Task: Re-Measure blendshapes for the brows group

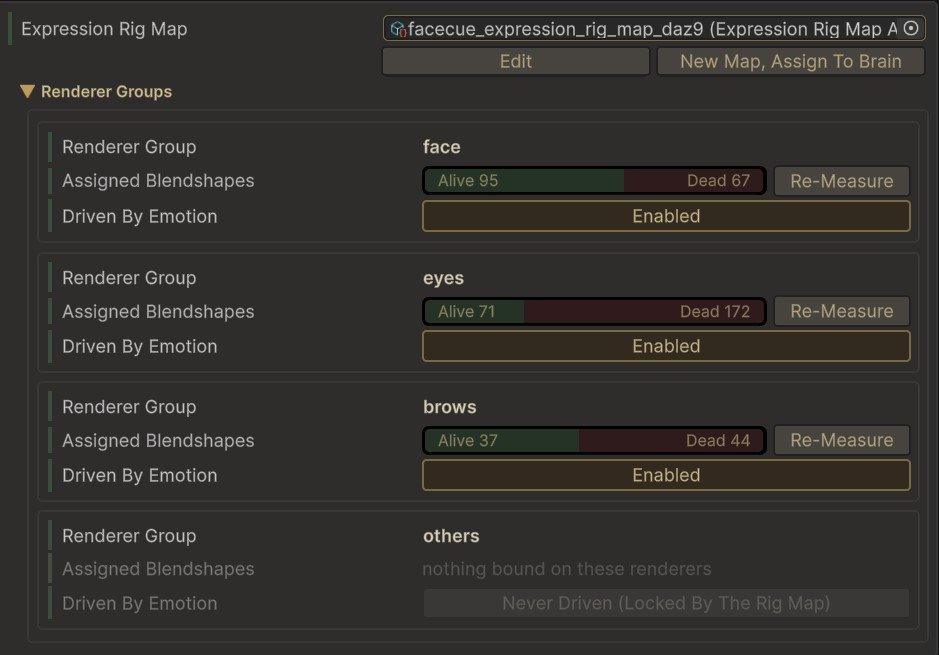Action: 841,440
